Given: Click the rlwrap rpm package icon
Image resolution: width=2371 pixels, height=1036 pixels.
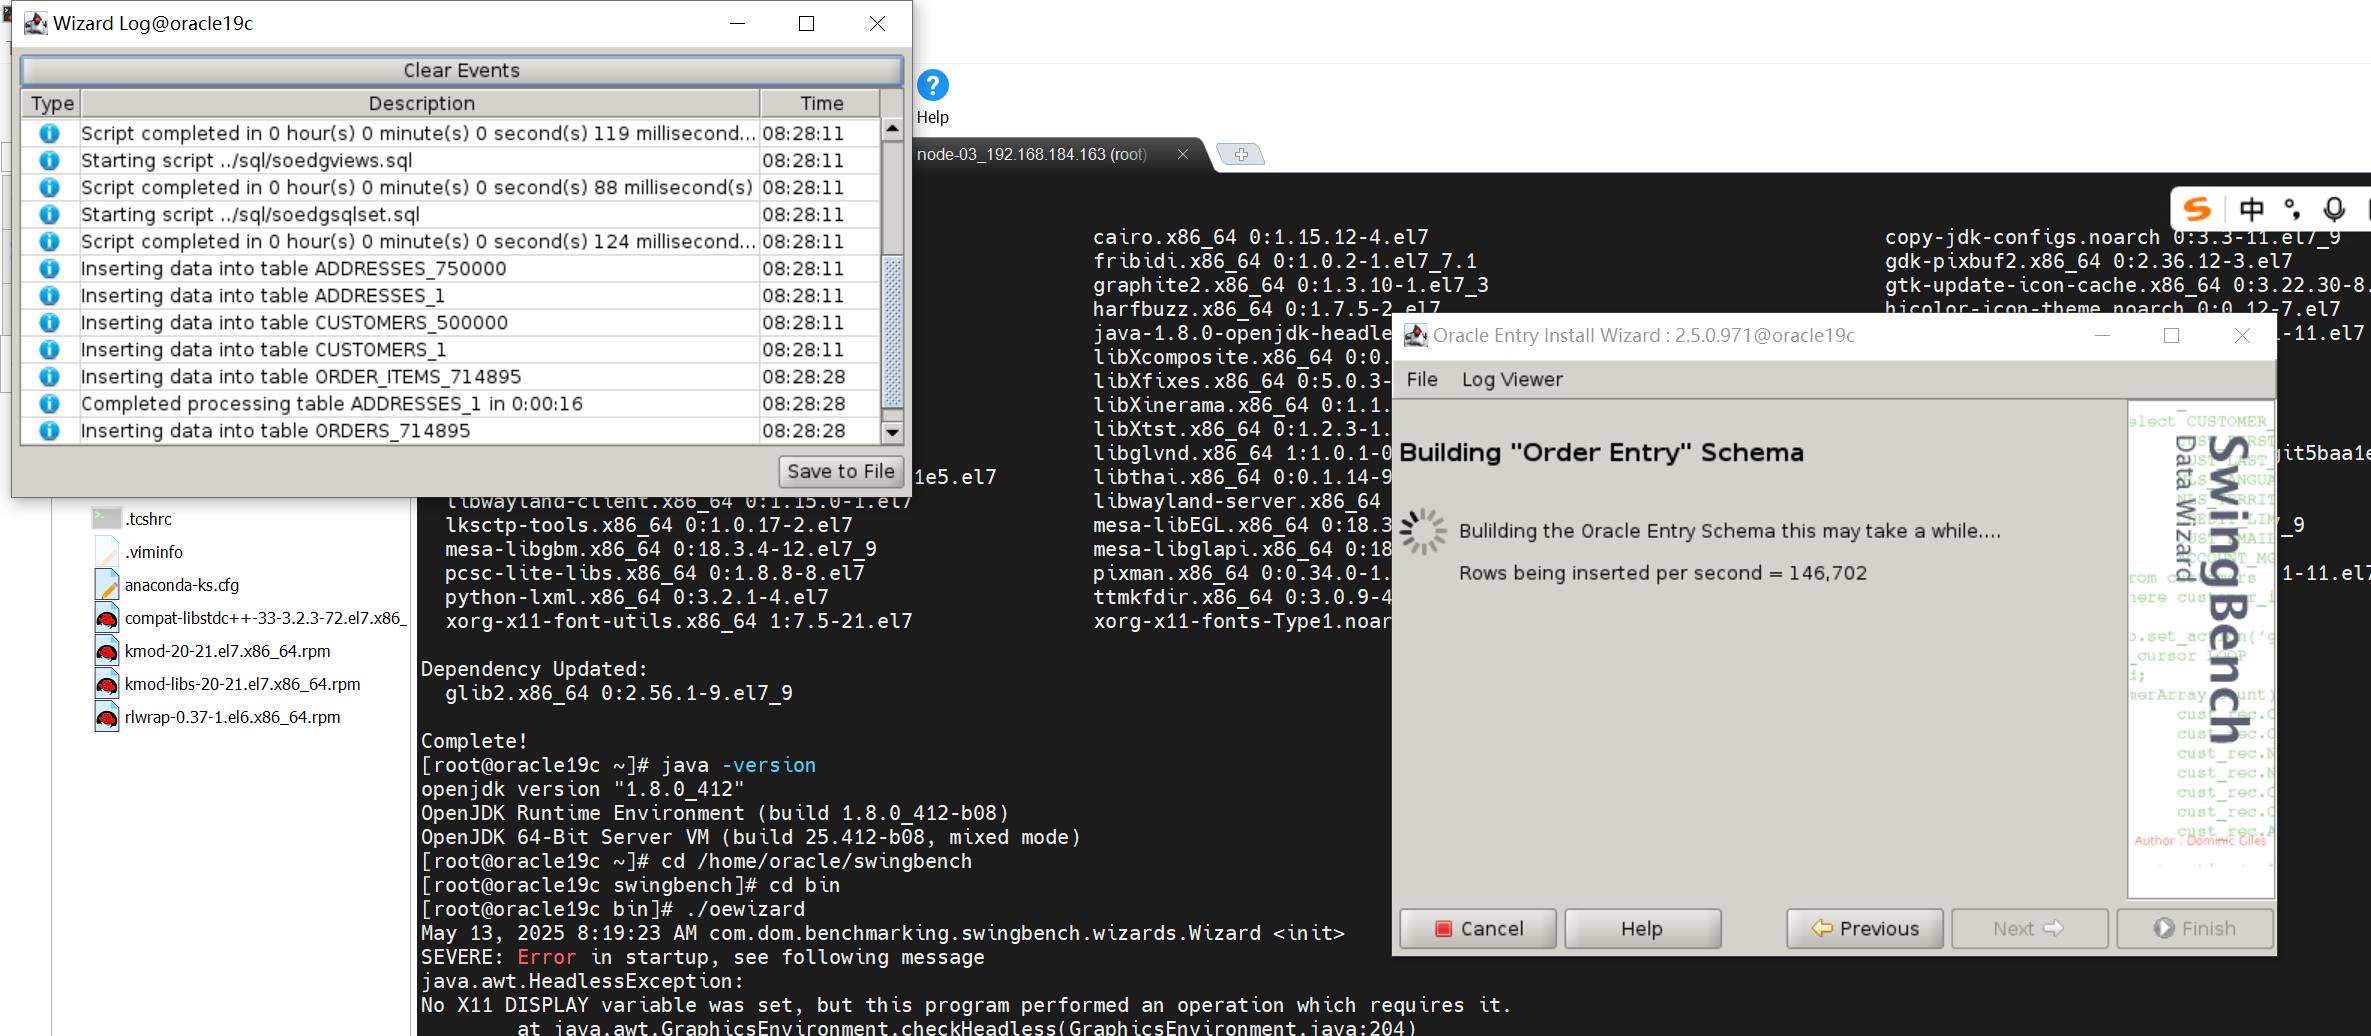Looking at the screenshot, I should [106, 716].
